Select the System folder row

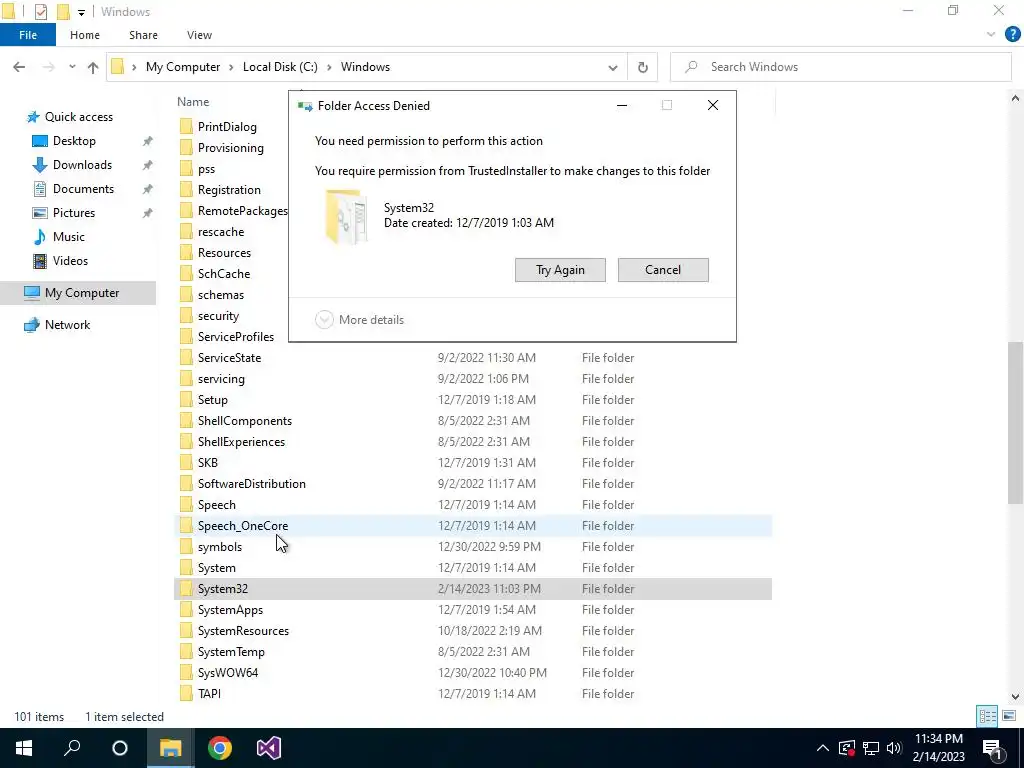click(473, 568)
